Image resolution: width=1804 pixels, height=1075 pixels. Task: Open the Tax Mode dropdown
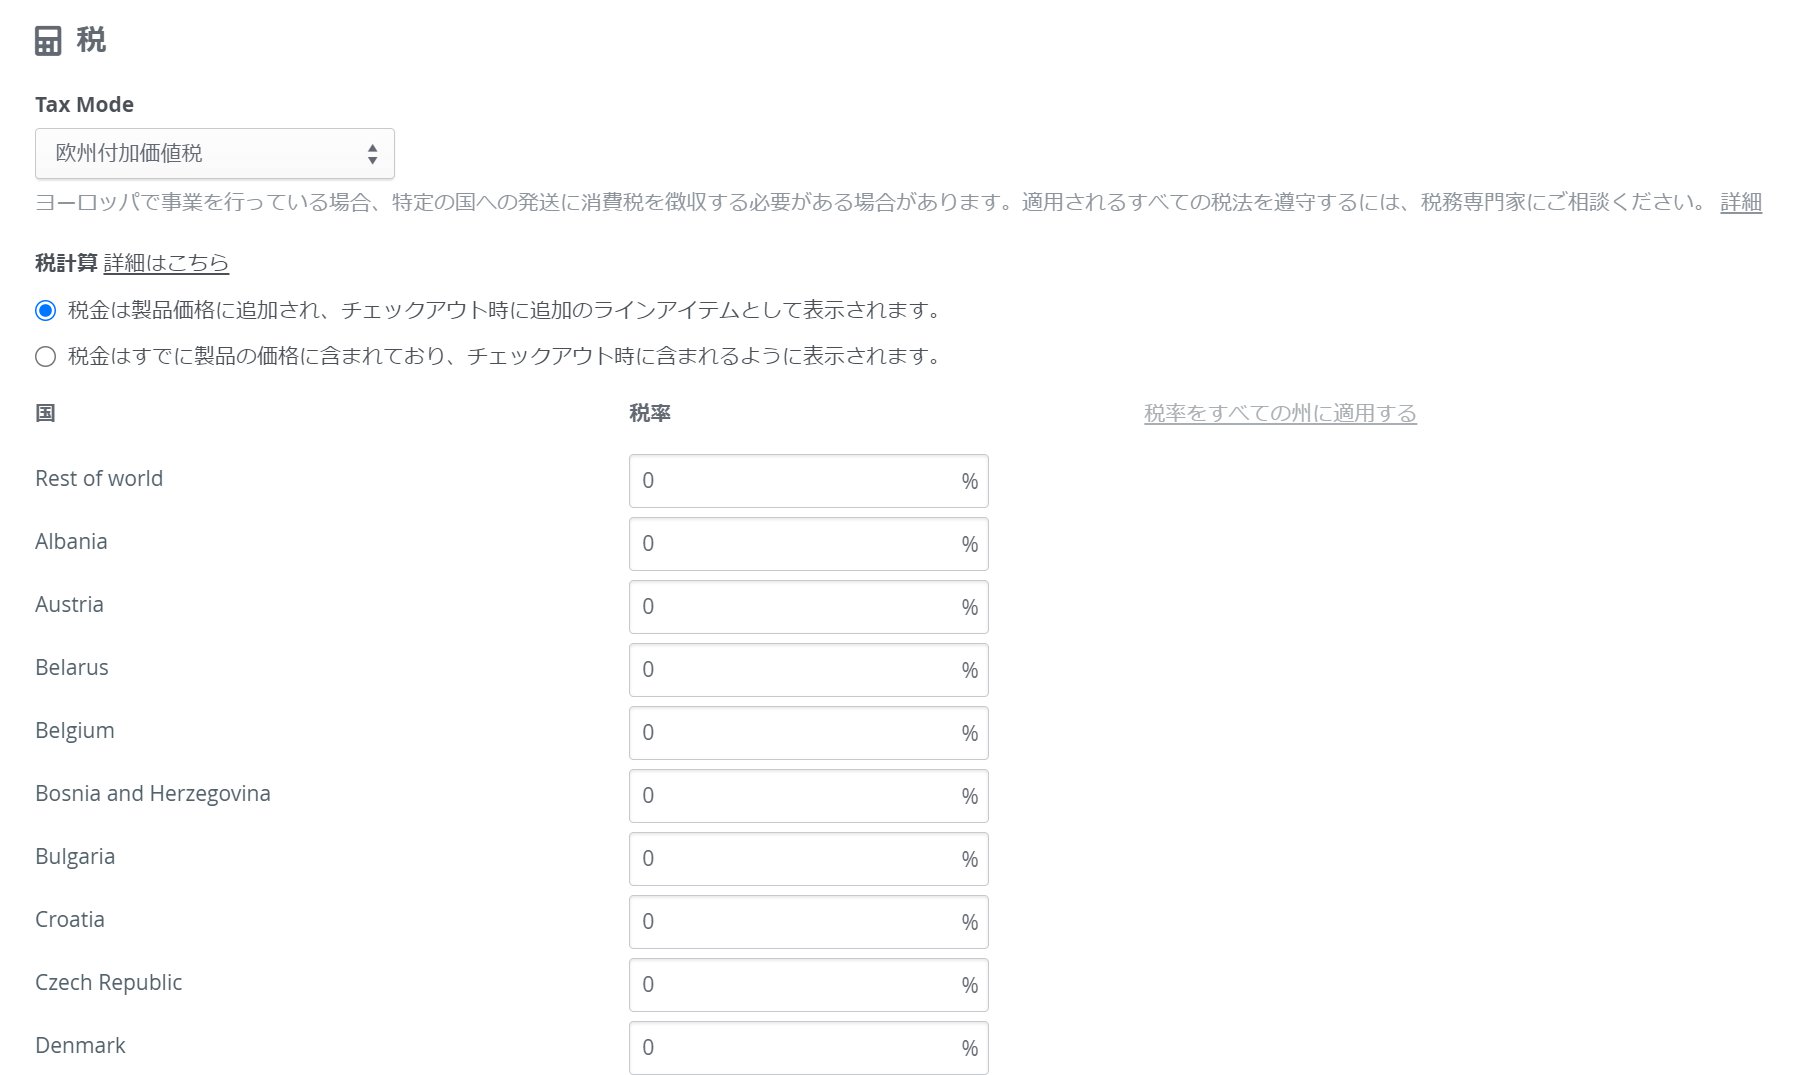(x=215, y=154)
